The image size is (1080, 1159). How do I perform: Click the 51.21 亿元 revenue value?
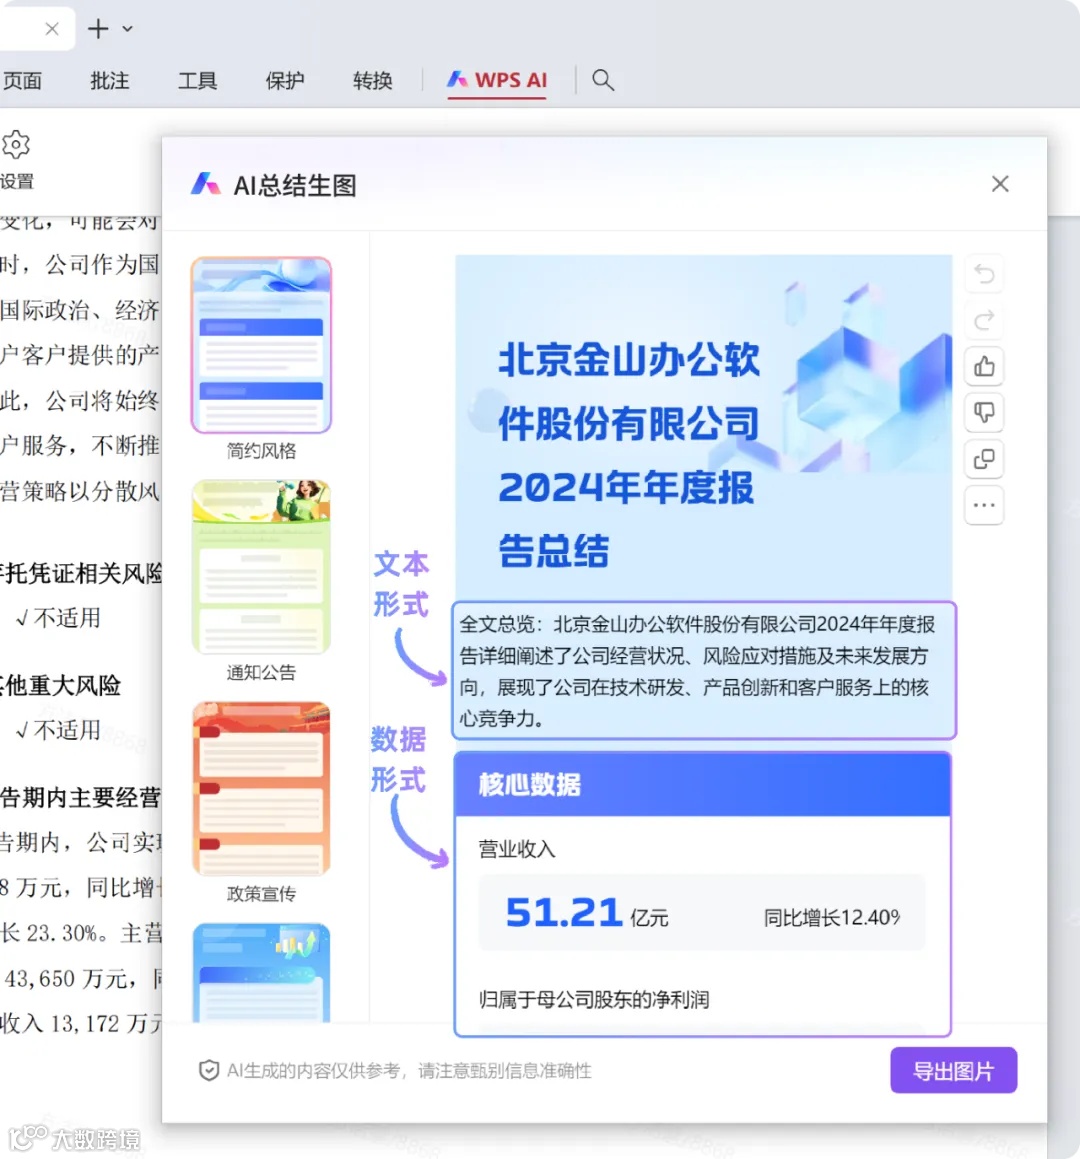[587, 913]
